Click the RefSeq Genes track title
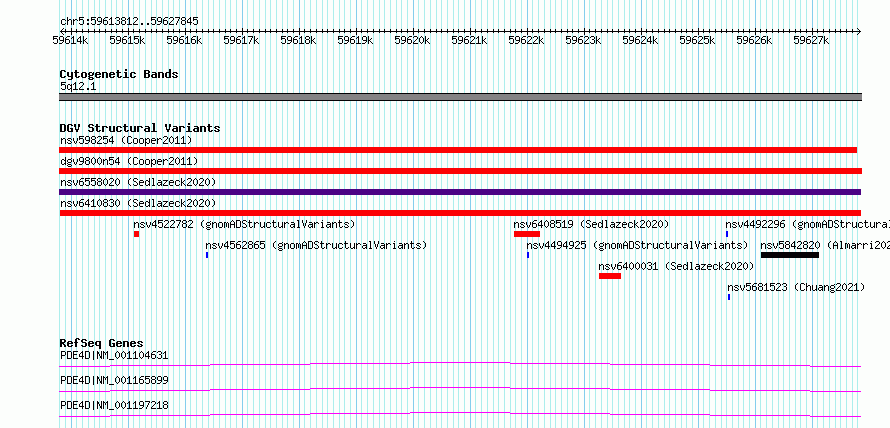The height and width of the screenshot is (428, 890). coord(102,343)
